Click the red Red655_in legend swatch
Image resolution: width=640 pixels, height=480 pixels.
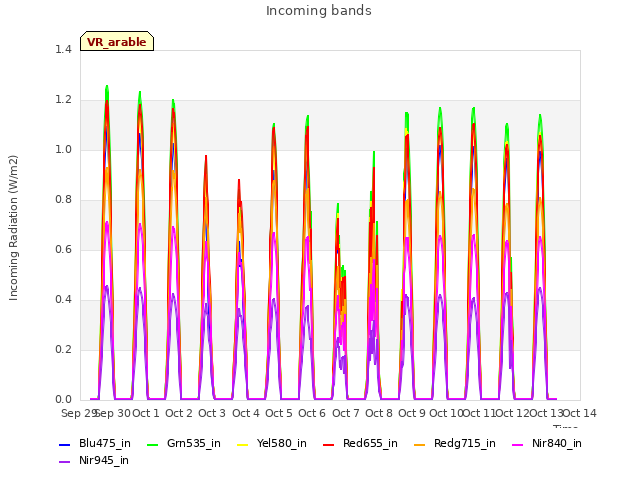pos(329,444)
